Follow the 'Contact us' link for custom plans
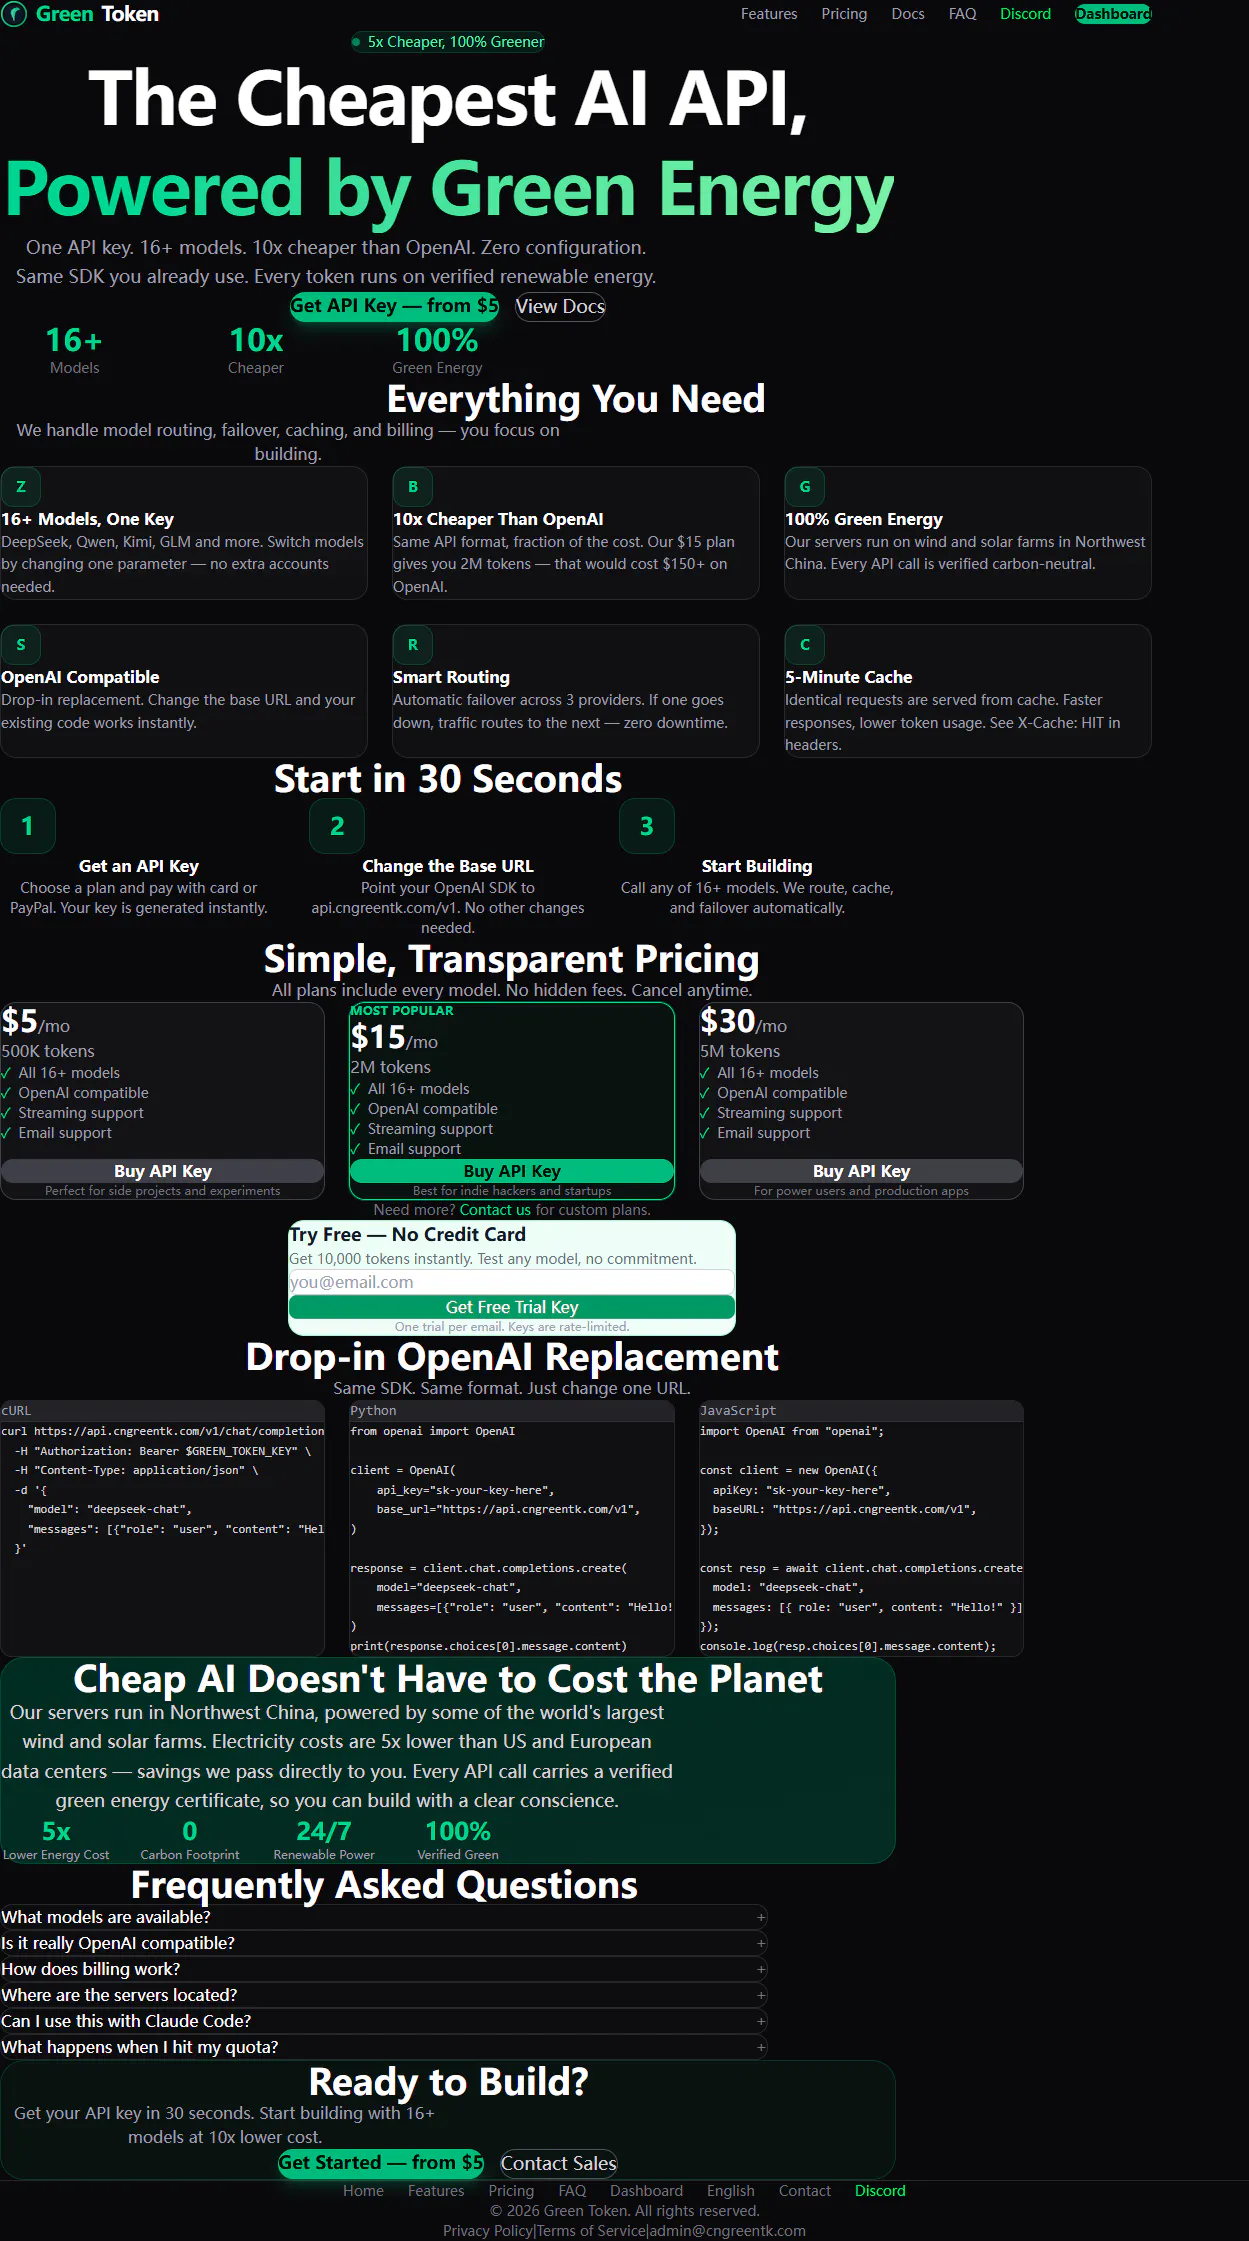This screenshot has height=2241, width=1249. [x=495, y=1210]
